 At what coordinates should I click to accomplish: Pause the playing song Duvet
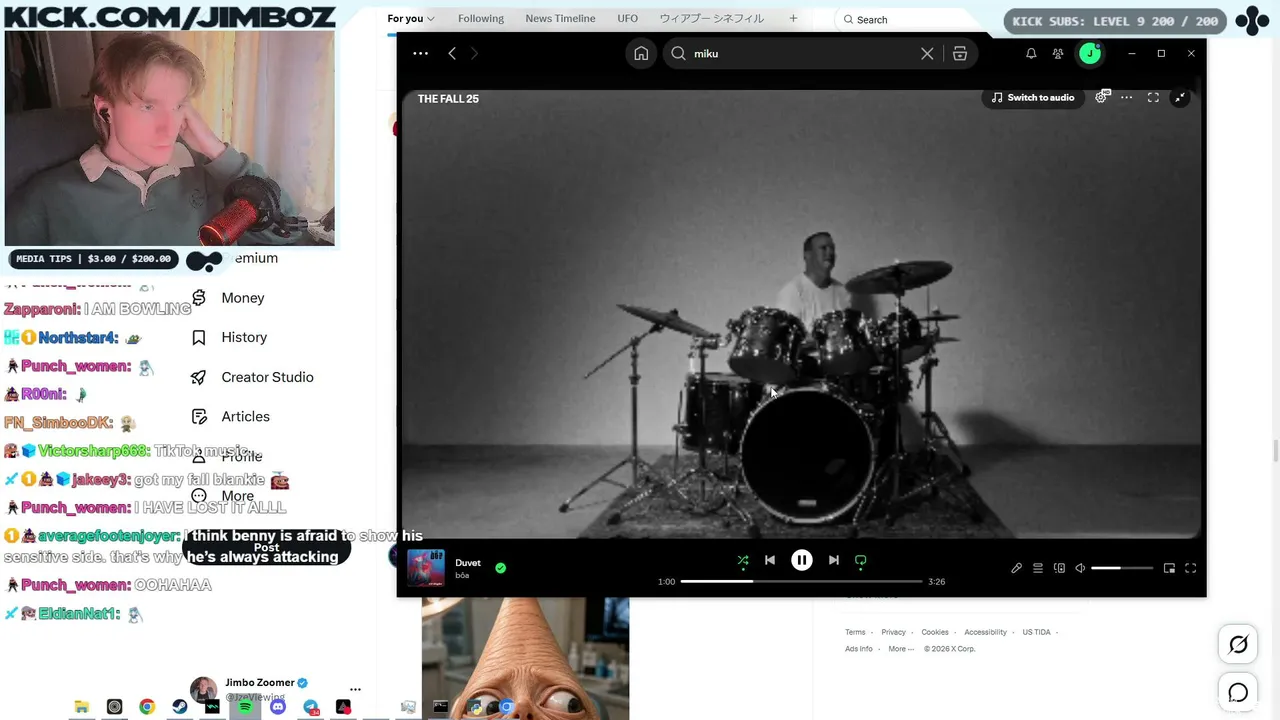(802, 560)
